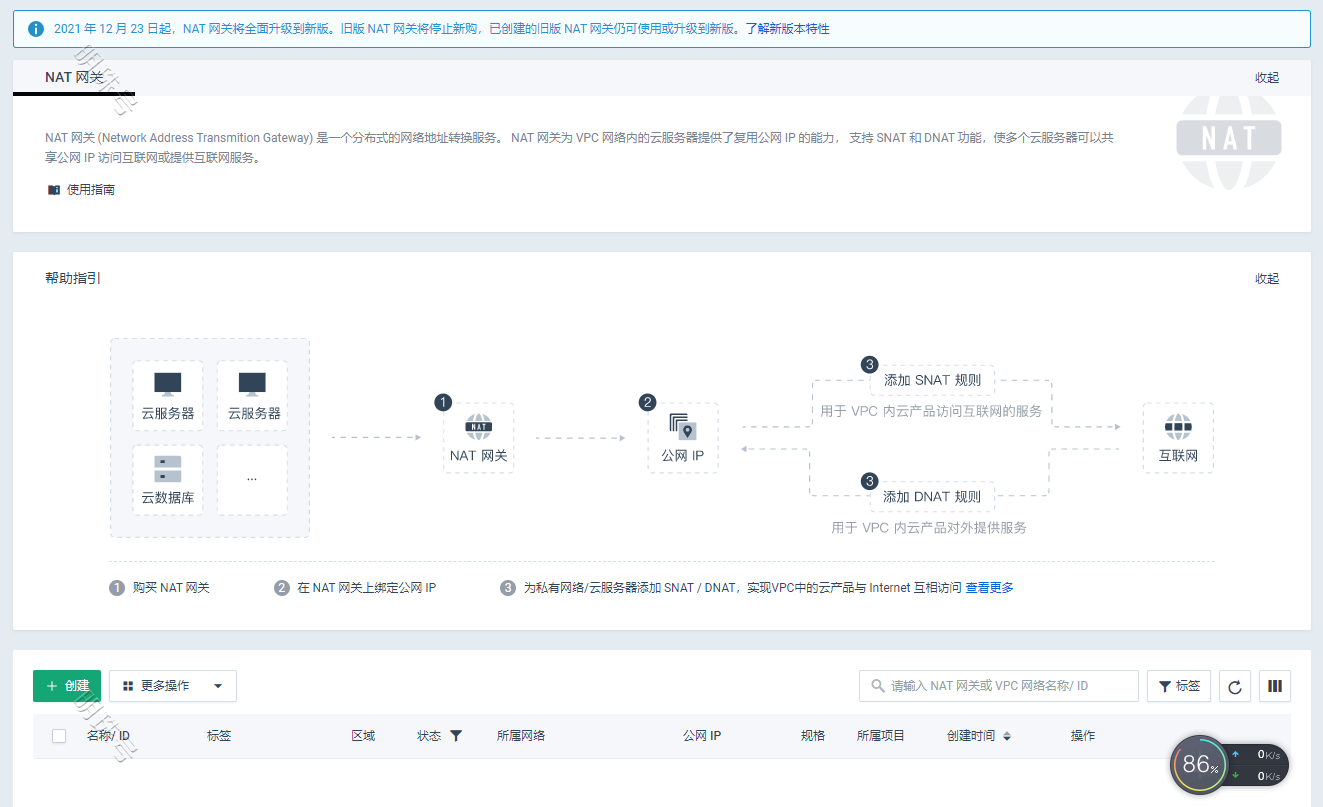The height and width of the screenshot is (807, 1323).
Task: Select the NAT 网关 tab header
Action: tap(74, 77)
